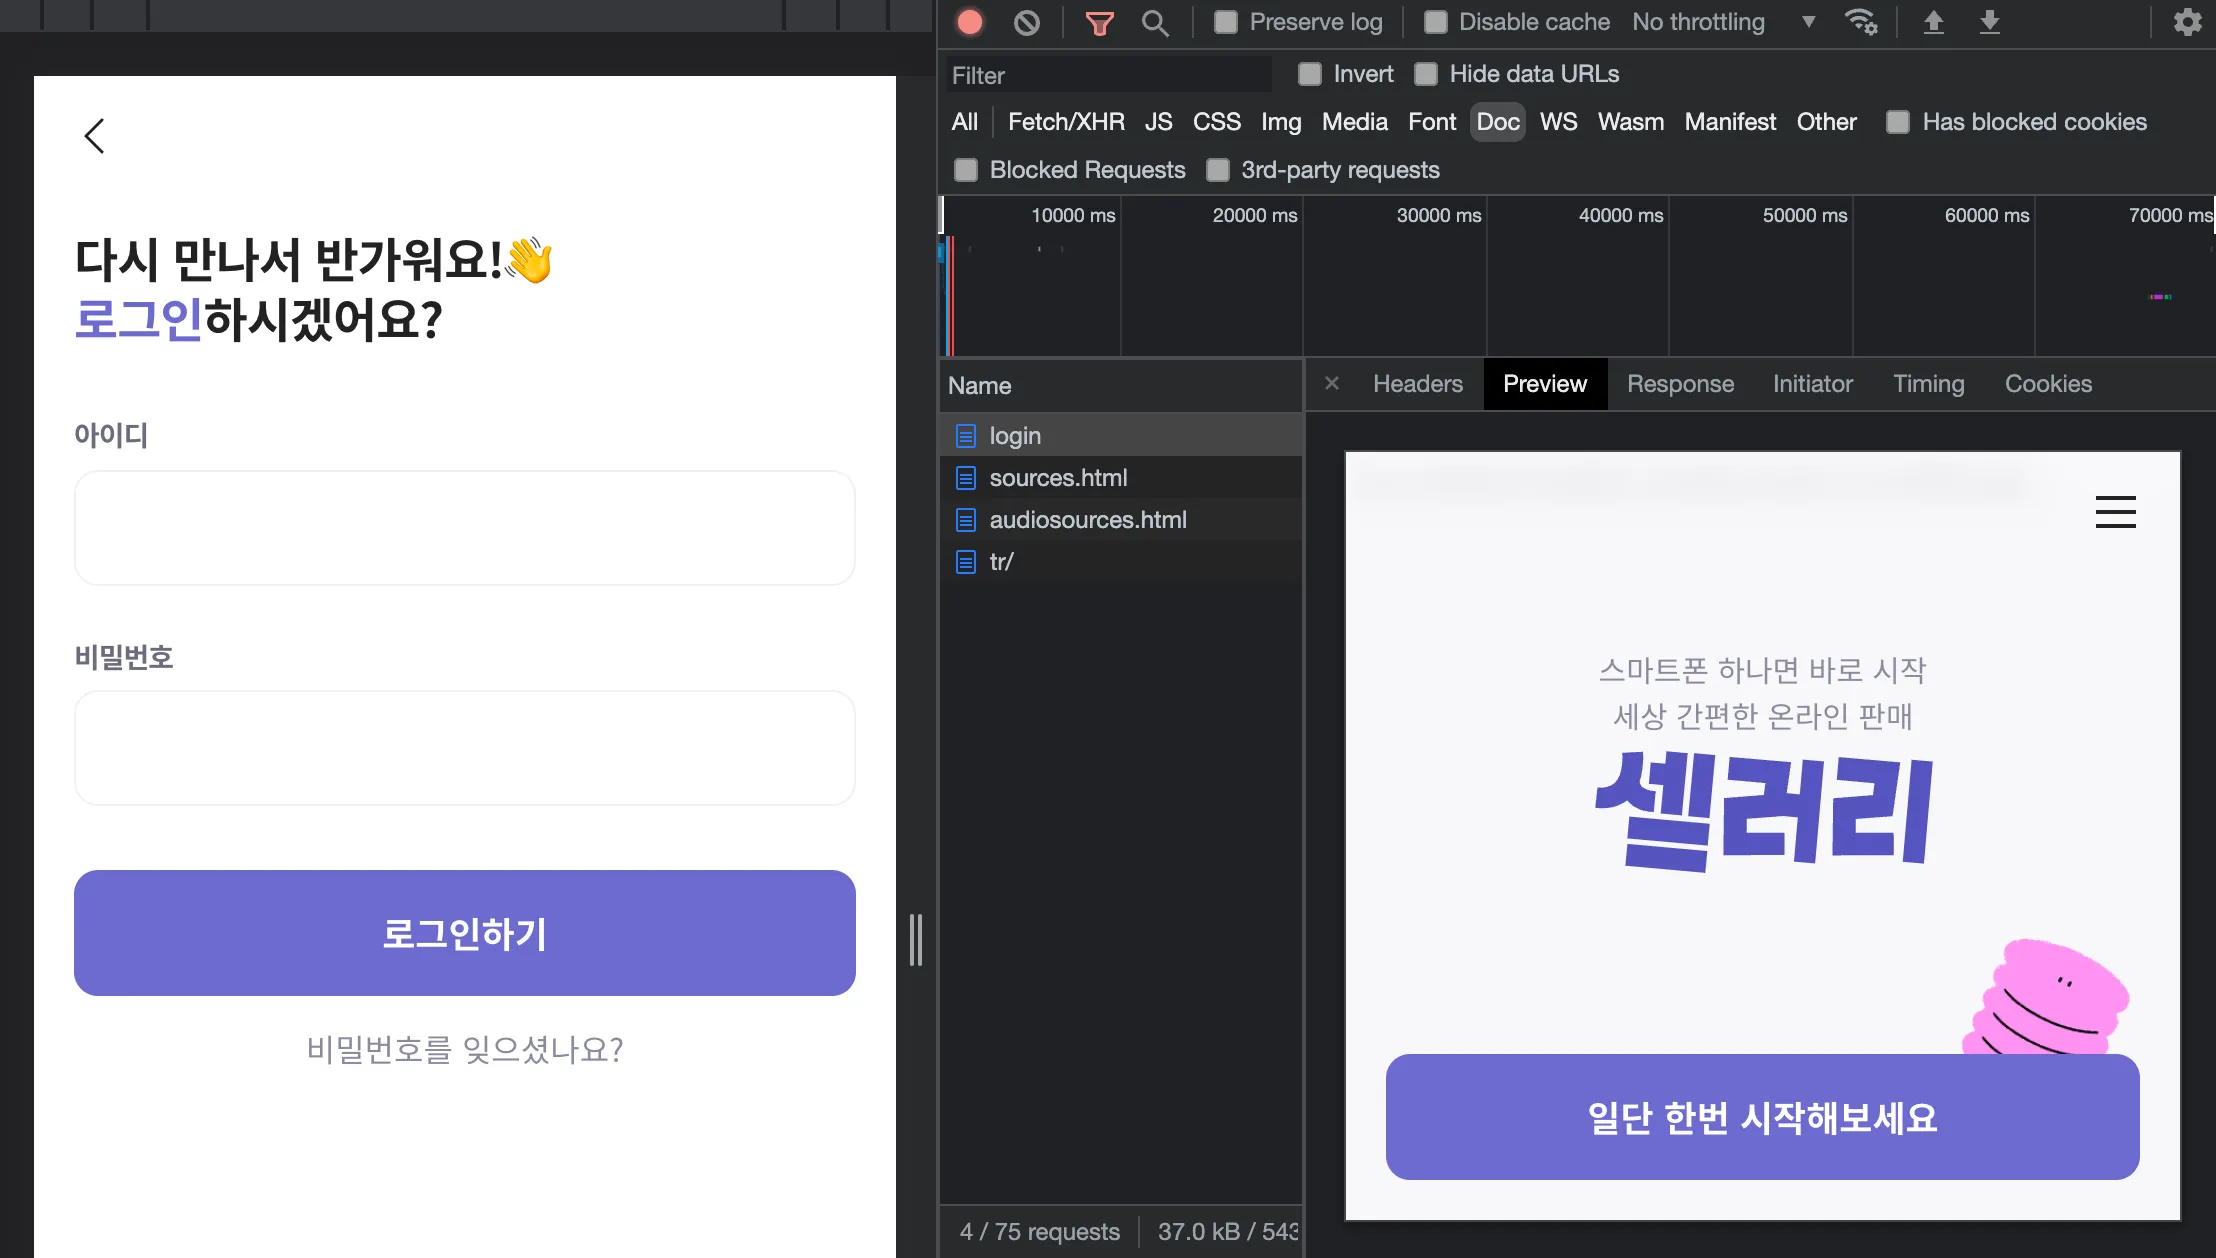Image resolution: width=2216 pixels, height=1258 pixels.
Task: Open the network request filter
Action: click(x=1098, y=22)
